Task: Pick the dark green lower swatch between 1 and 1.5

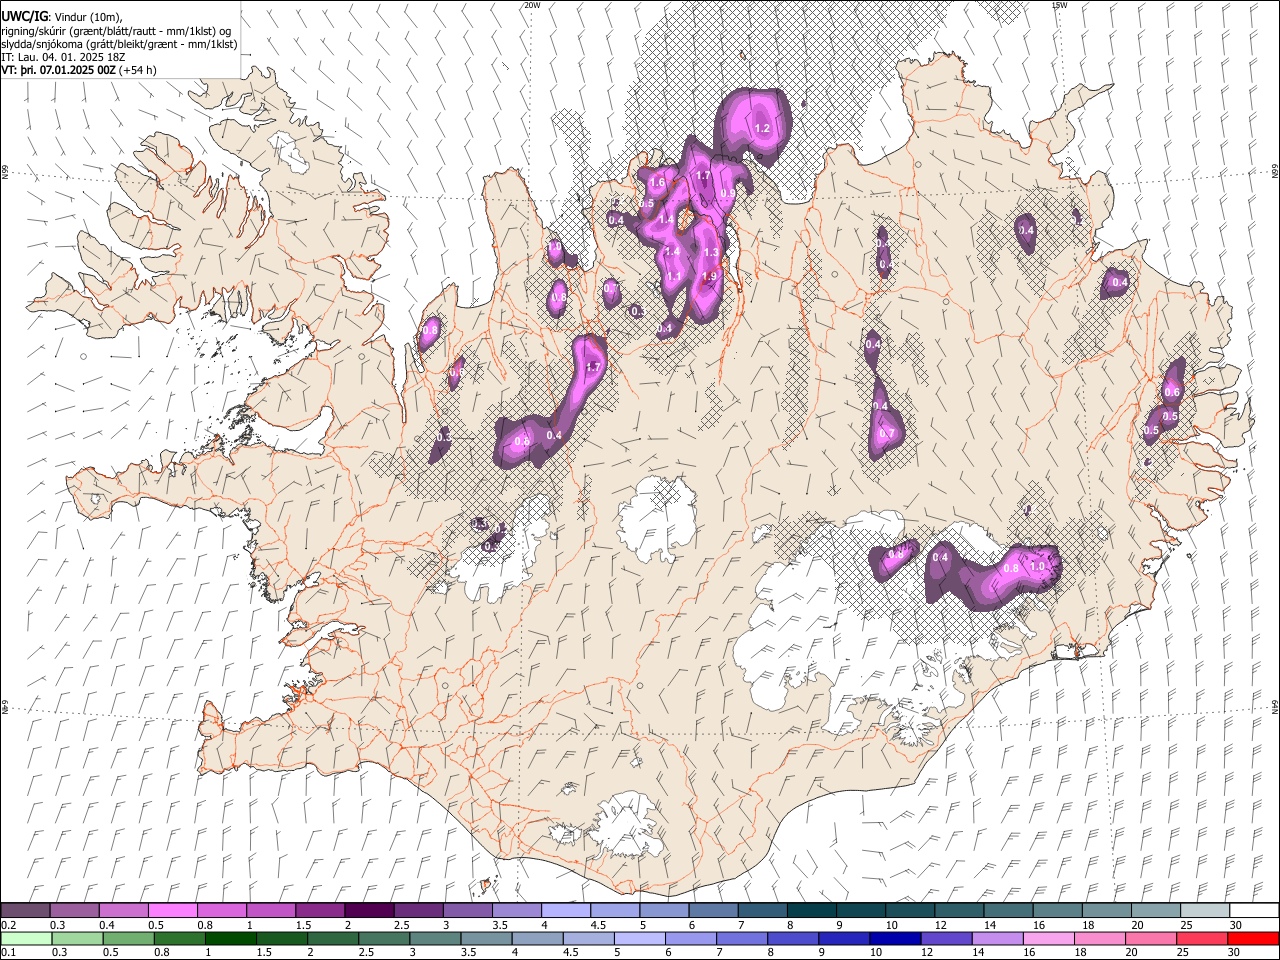Action: click(230, 938)
